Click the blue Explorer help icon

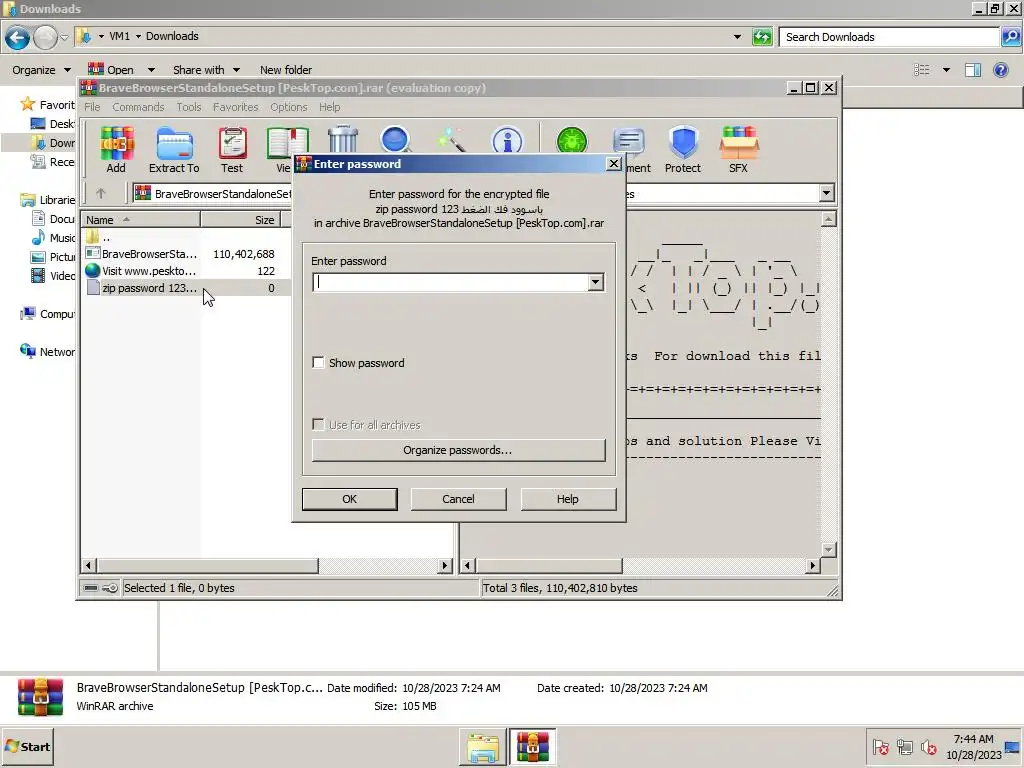coord(1000,70)
